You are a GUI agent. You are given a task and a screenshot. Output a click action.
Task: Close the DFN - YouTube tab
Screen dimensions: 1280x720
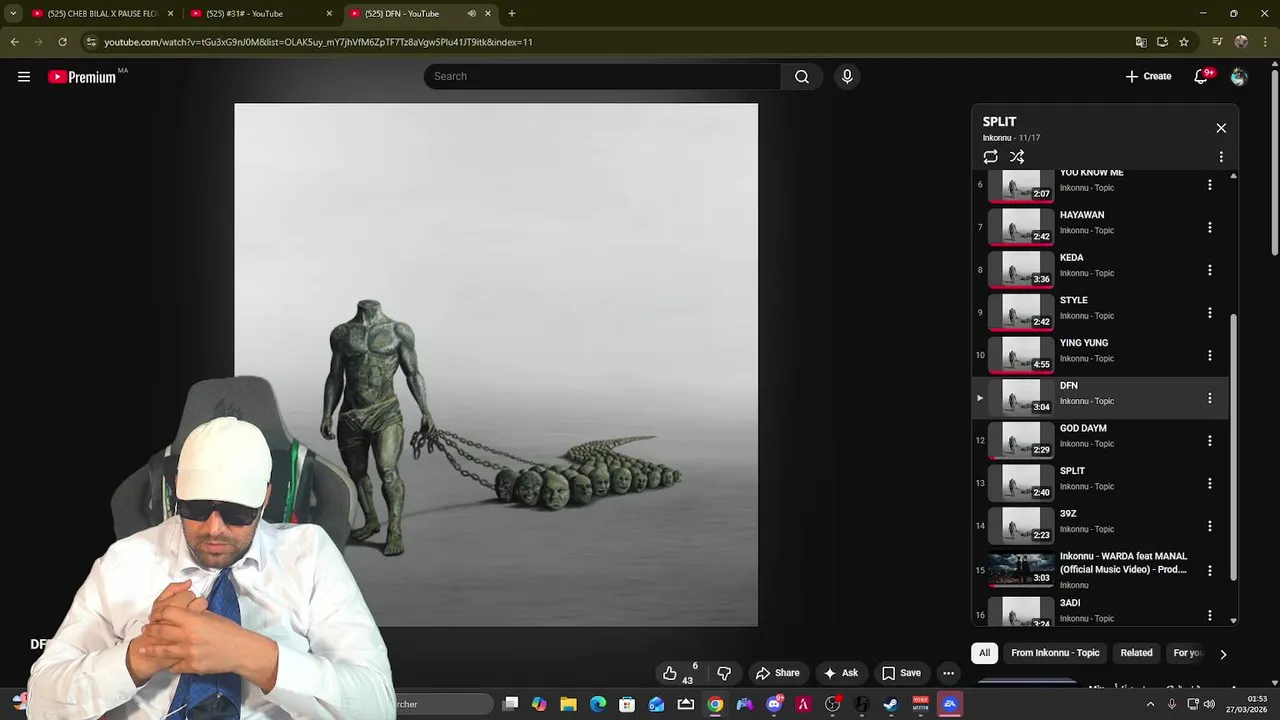tap(488, 14)
